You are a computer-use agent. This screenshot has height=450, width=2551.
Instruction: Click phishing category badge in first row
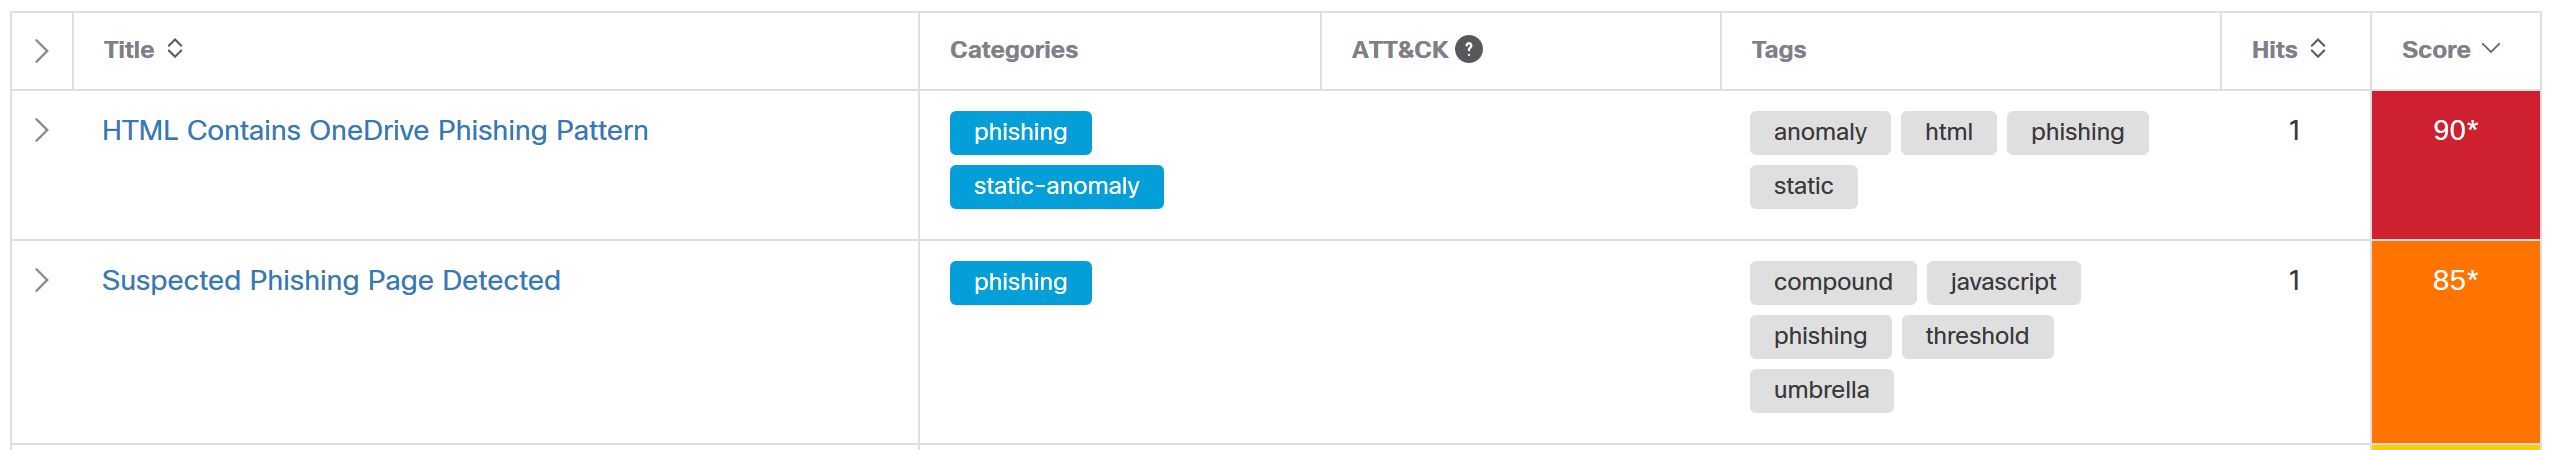1020,133
